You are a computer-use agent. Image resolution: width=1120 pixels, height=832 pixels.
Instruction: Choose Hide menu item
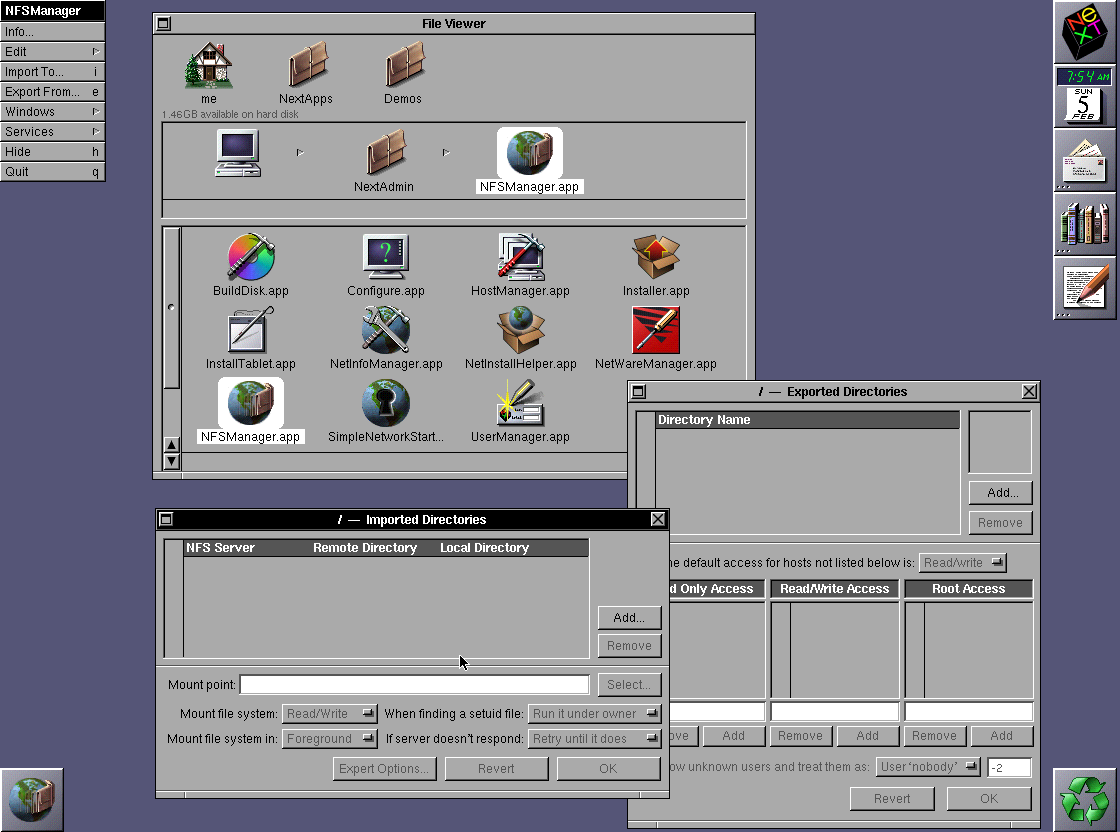[x=53, y=151]
